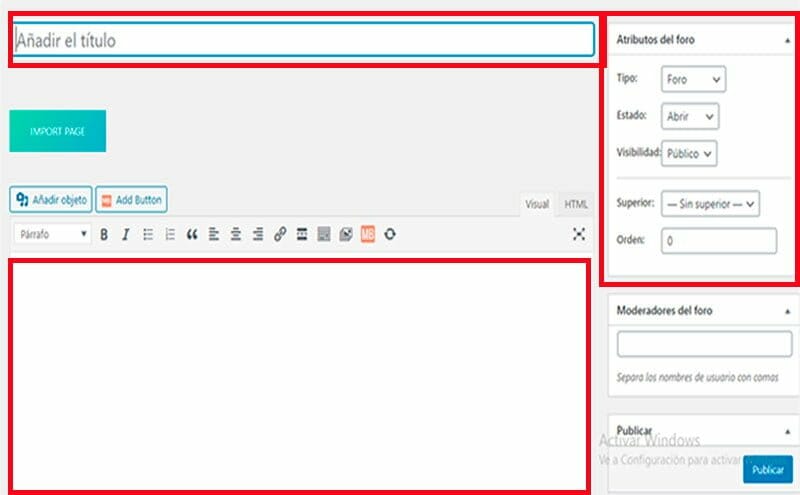
Task: Toggle the toolbar kitchen sink icon
Action: point(324,234)
